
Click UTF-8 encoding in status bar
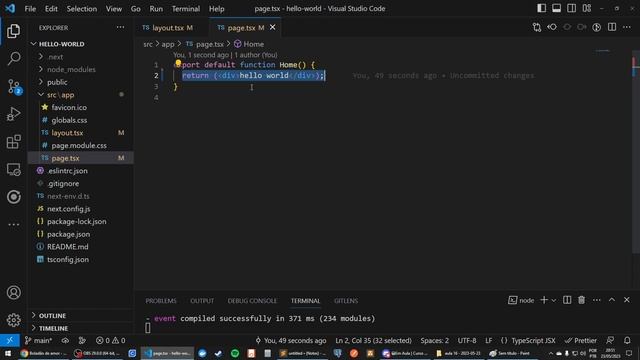[467, 340]
